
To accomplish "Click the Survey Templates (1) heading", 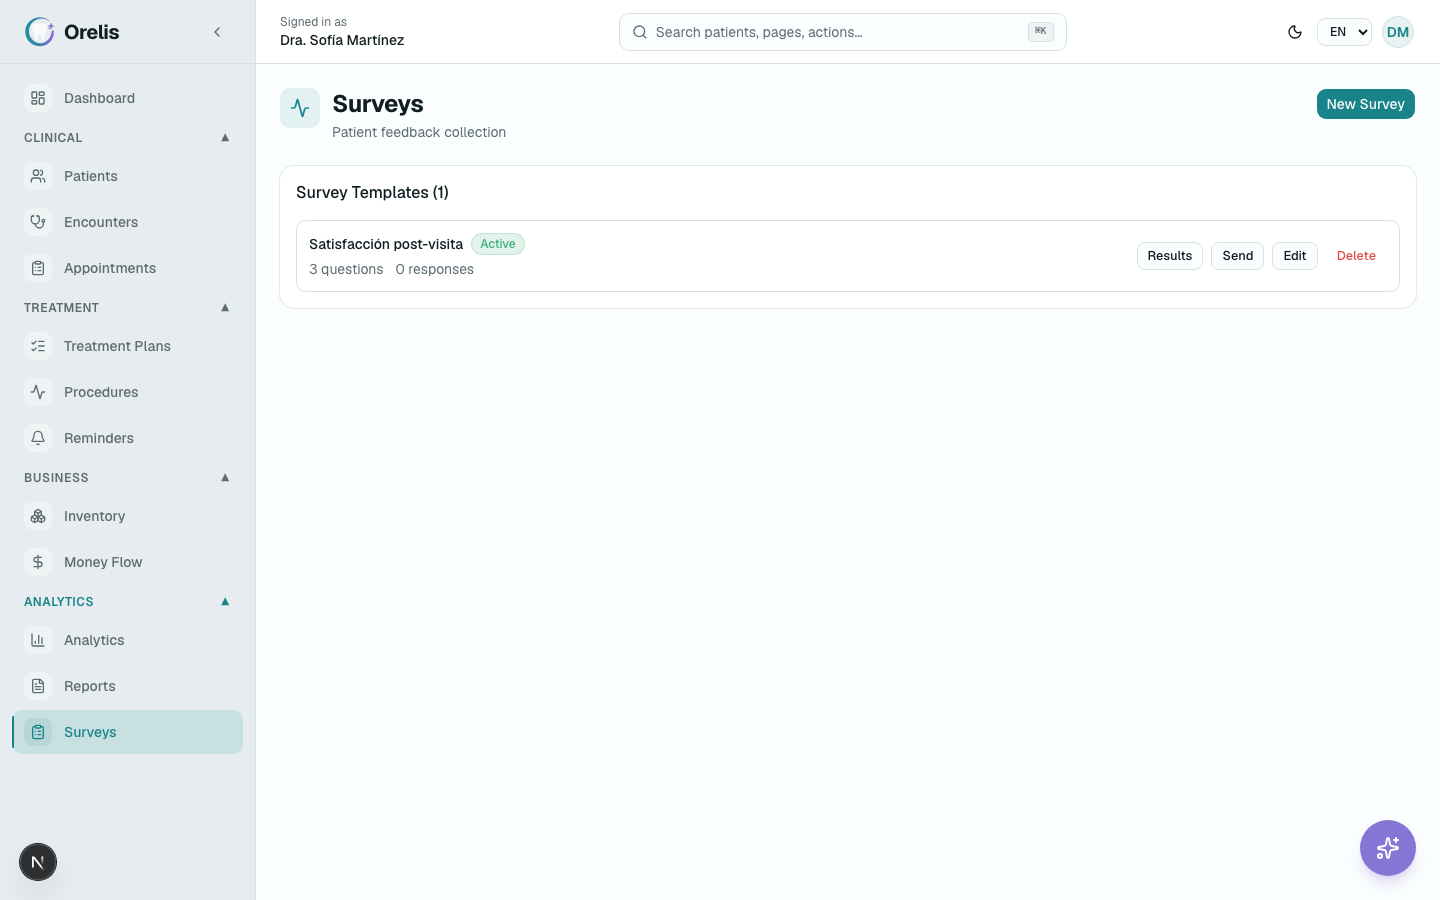I will click(372, 192).
